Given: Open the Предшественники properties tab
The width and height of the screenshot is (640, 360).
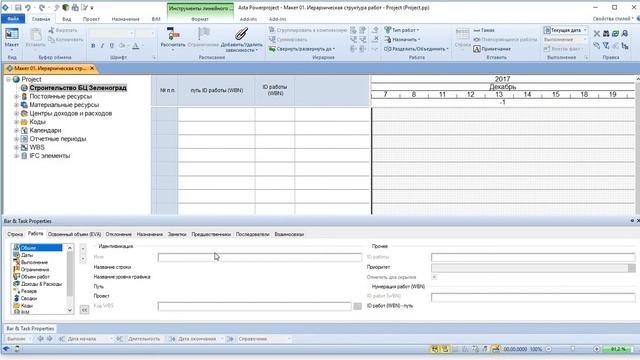Looking at the screenshot, I should [x=211, y=234].
